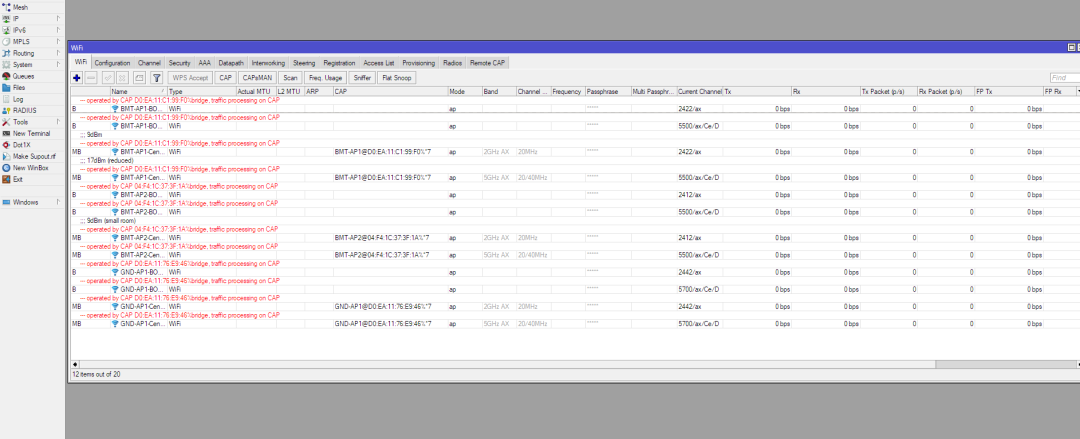
Task: Open the Provisioning tab
Action: click(419, 63)
